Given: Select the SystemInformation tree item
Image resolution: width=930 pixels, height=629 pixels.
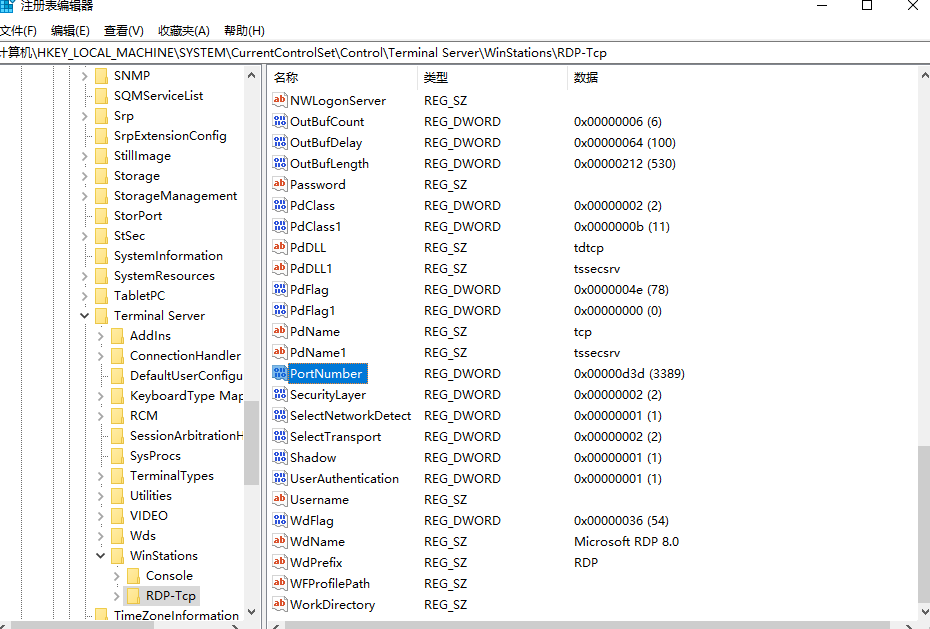Looking at the screenshot, I should 168,256.
